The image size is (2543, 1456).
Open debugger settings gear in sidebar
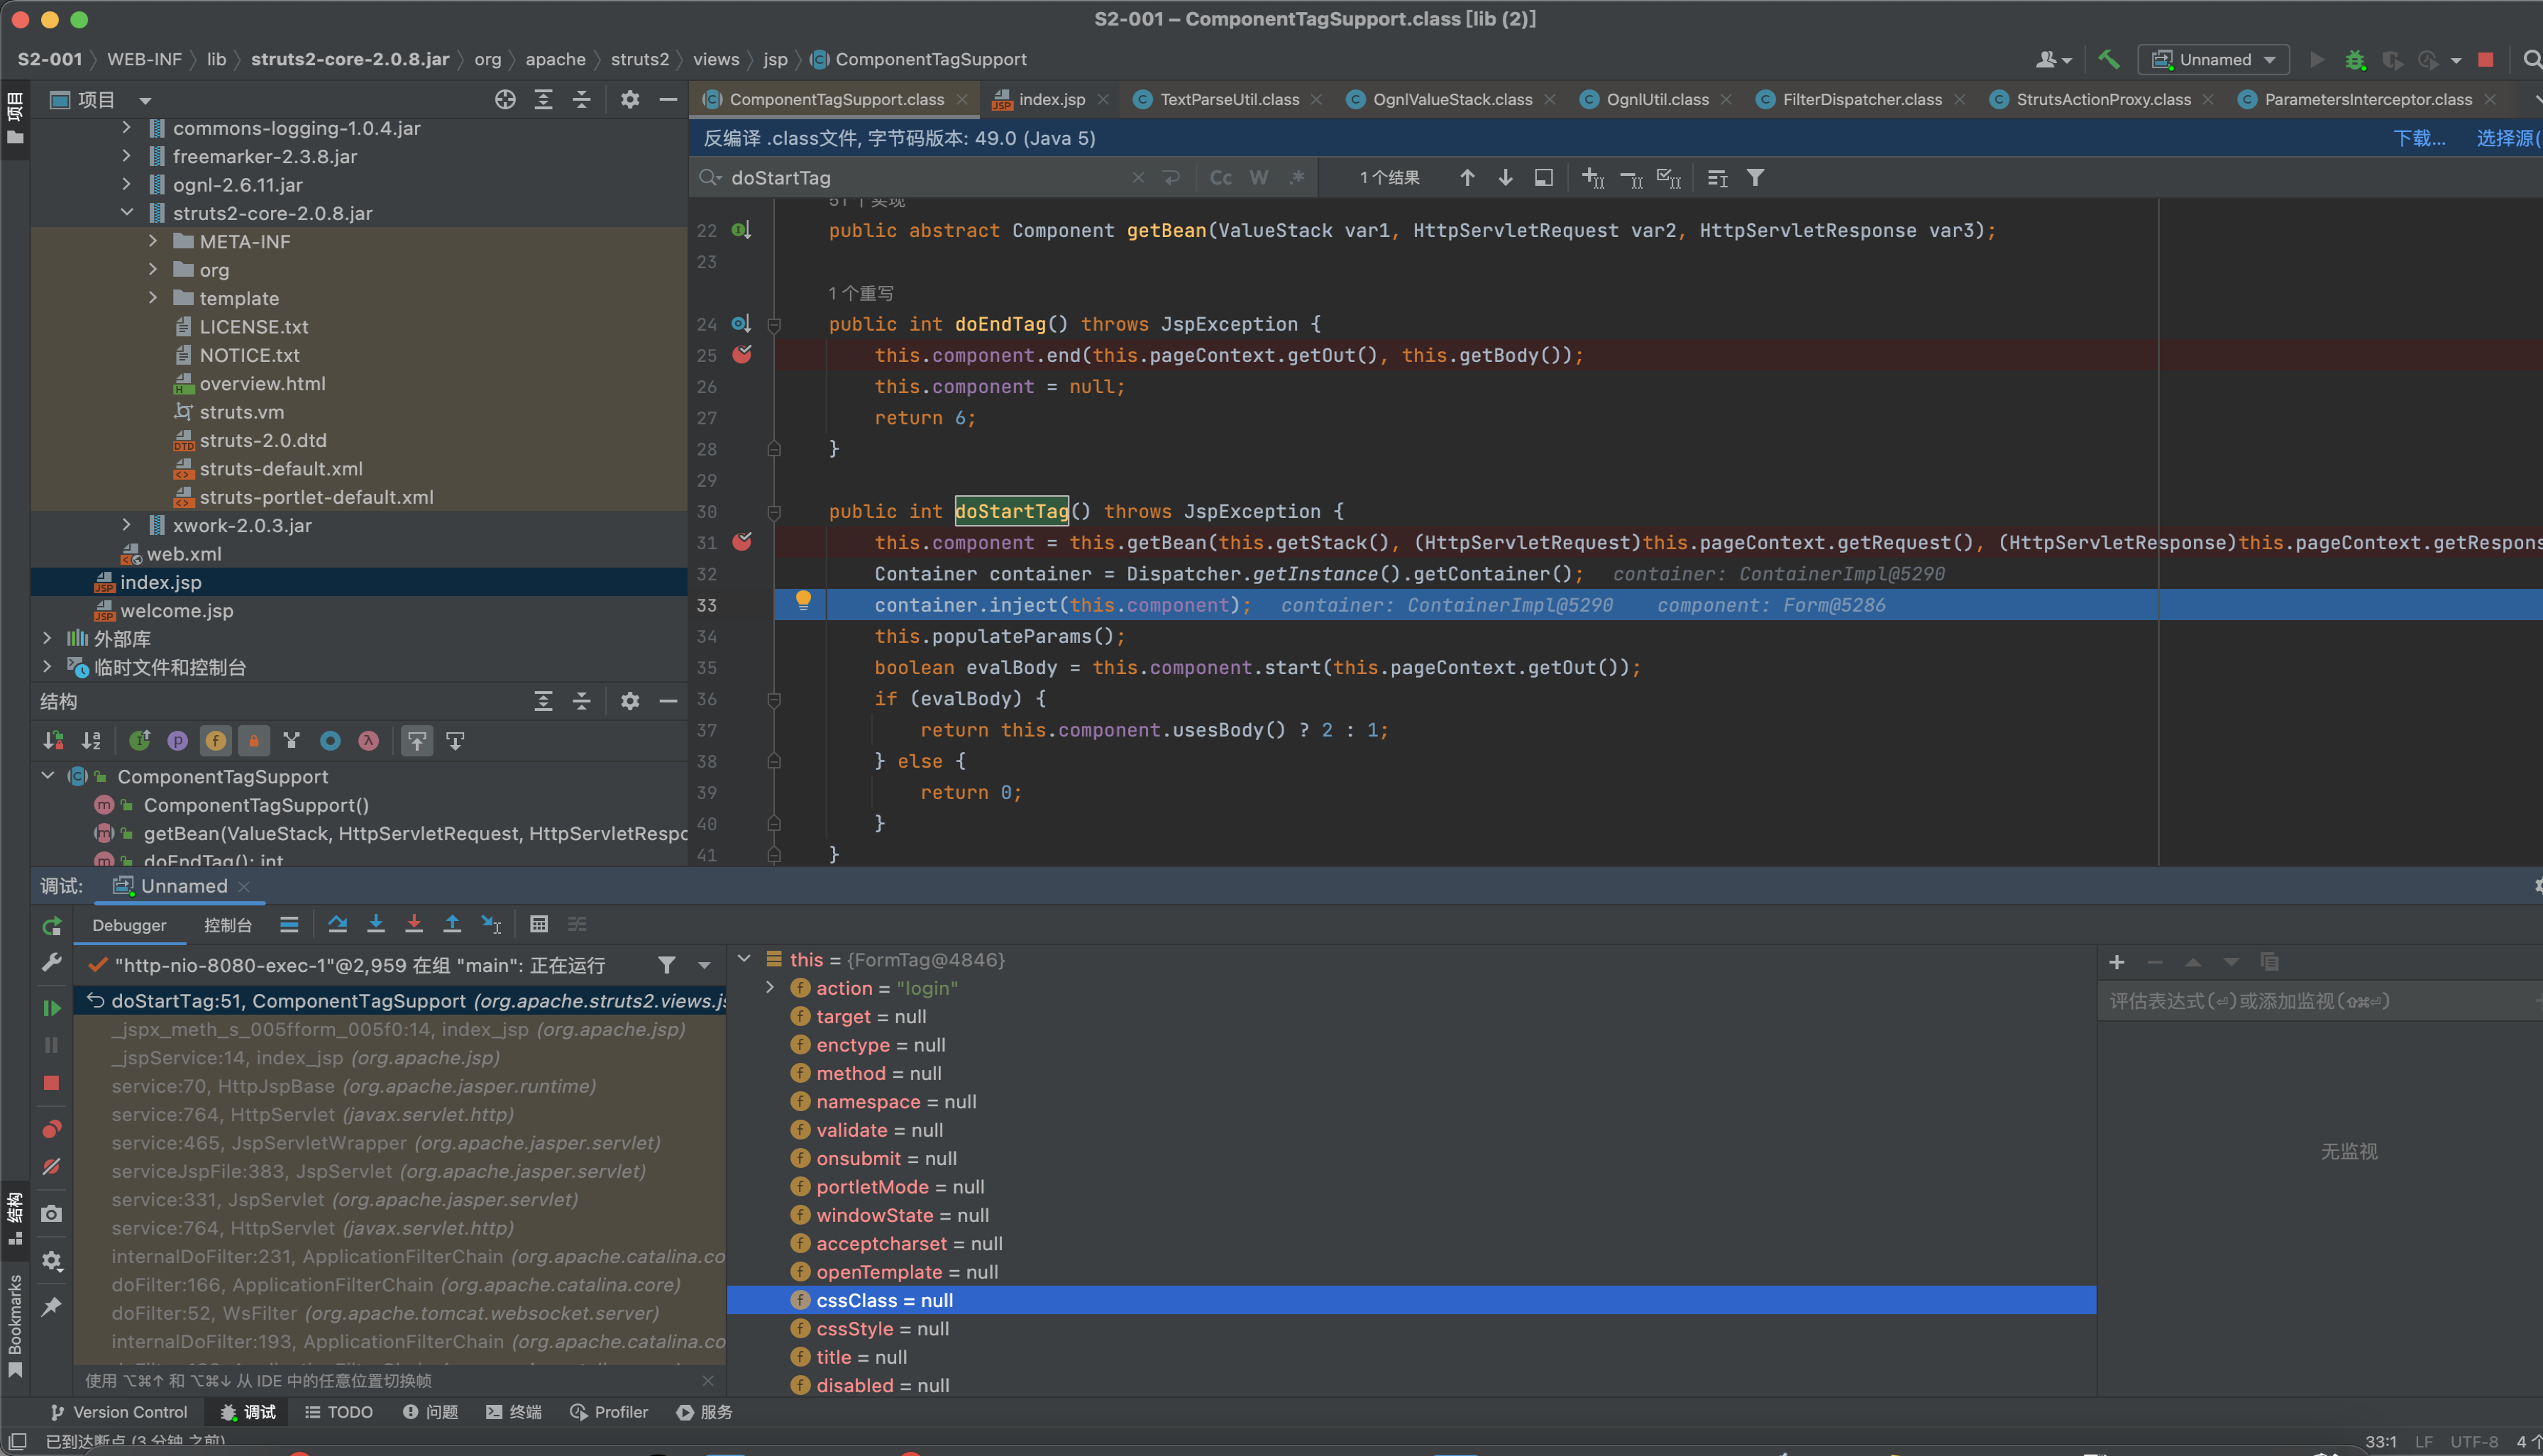(52, 1261)
